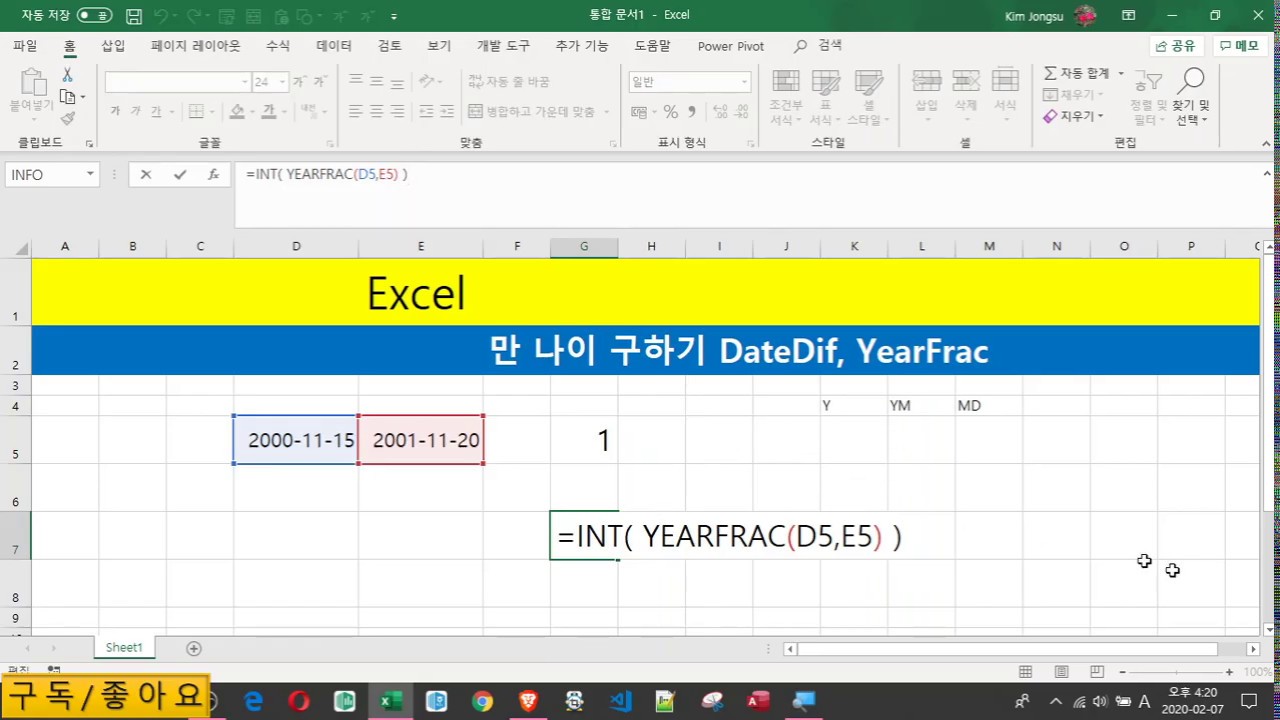Open Chrome from the taskbar
The height and width of the screenshot is (720, 1280).
(x=482, y=701)
